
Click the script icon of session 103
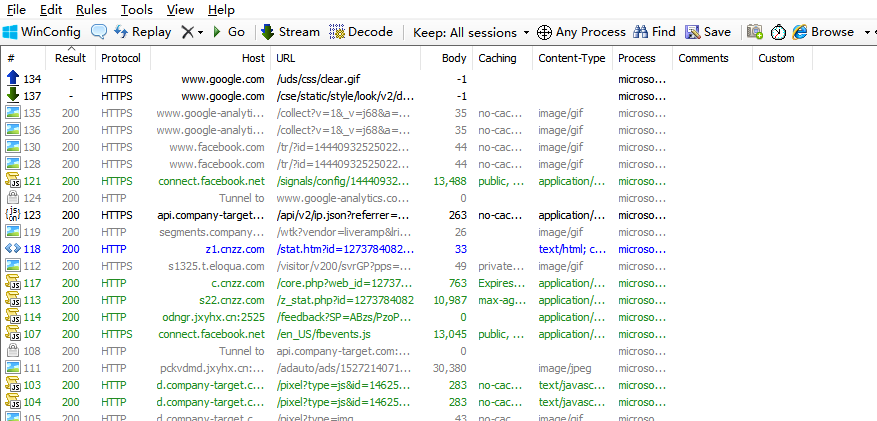click(x=13, y=385)
